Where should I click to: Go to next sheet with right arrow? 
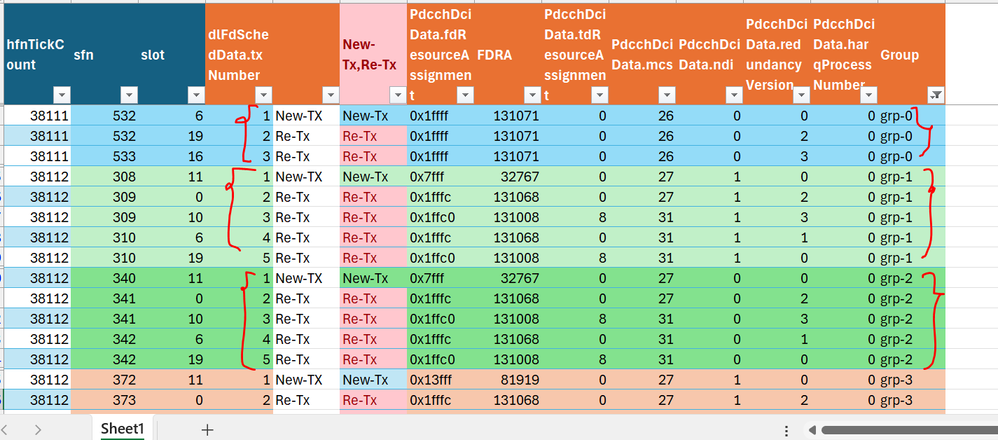point(38,430)
